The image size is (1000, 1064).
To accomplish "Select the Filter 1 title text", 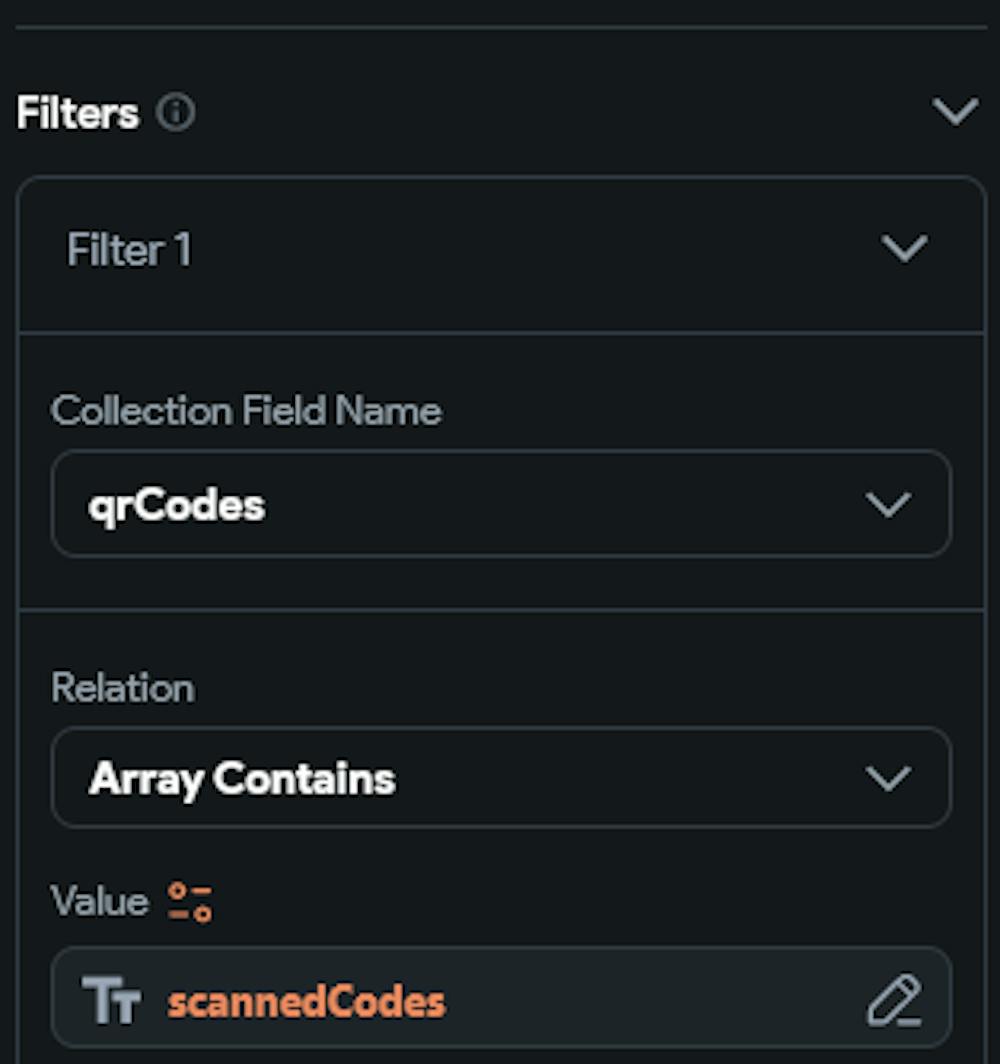I will (x=129, y=249).
